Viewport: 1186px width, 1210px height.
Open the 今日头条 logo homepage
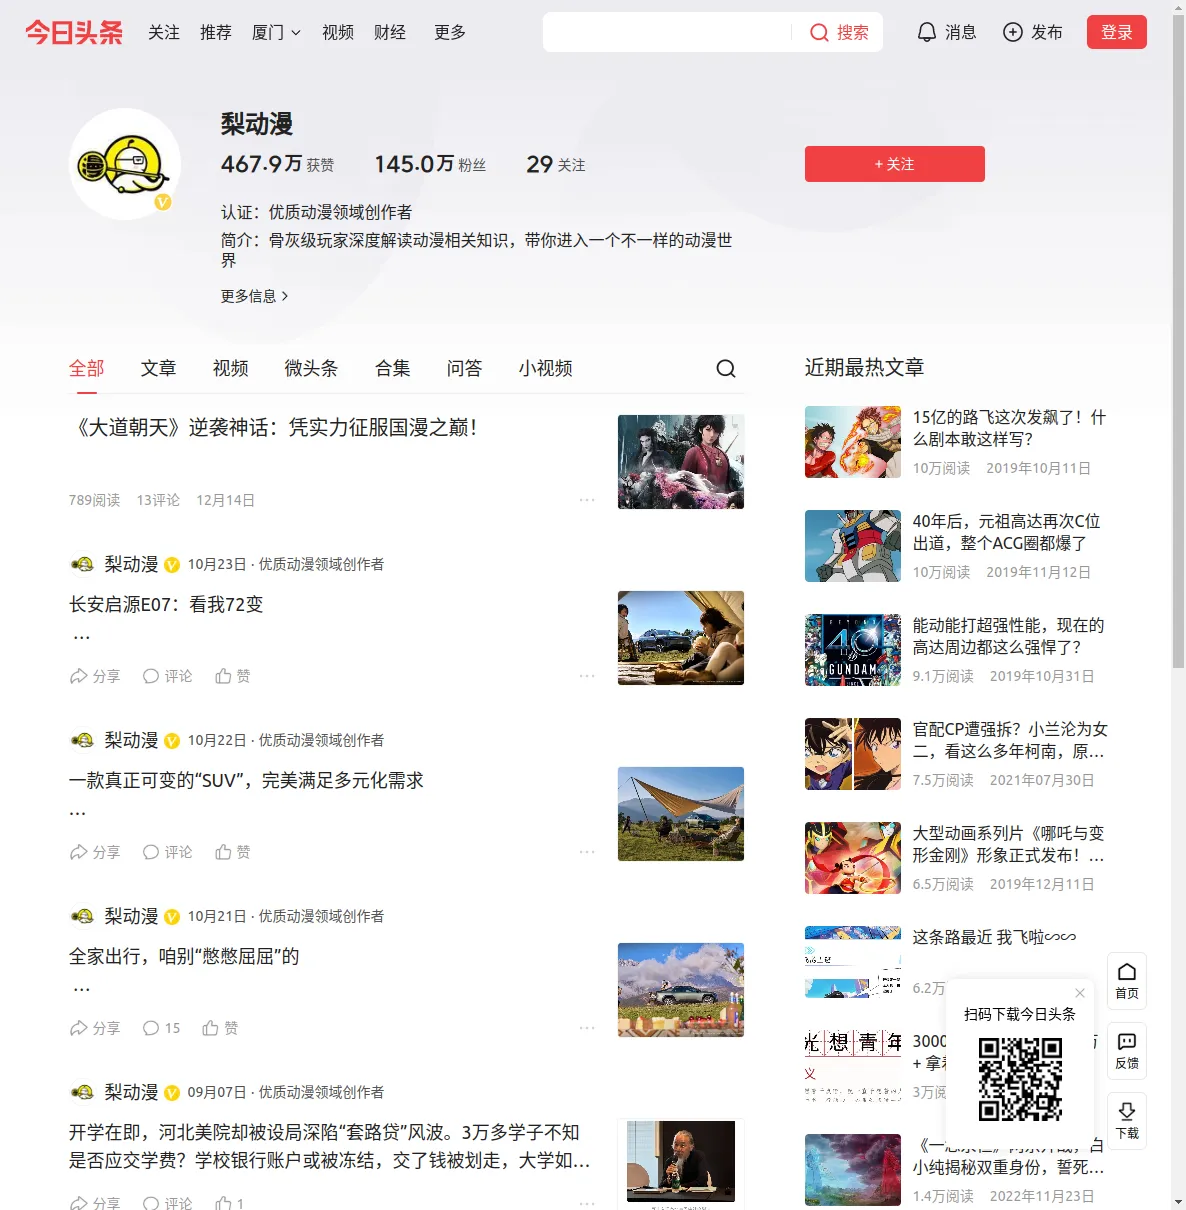click(x=74, y=32)
